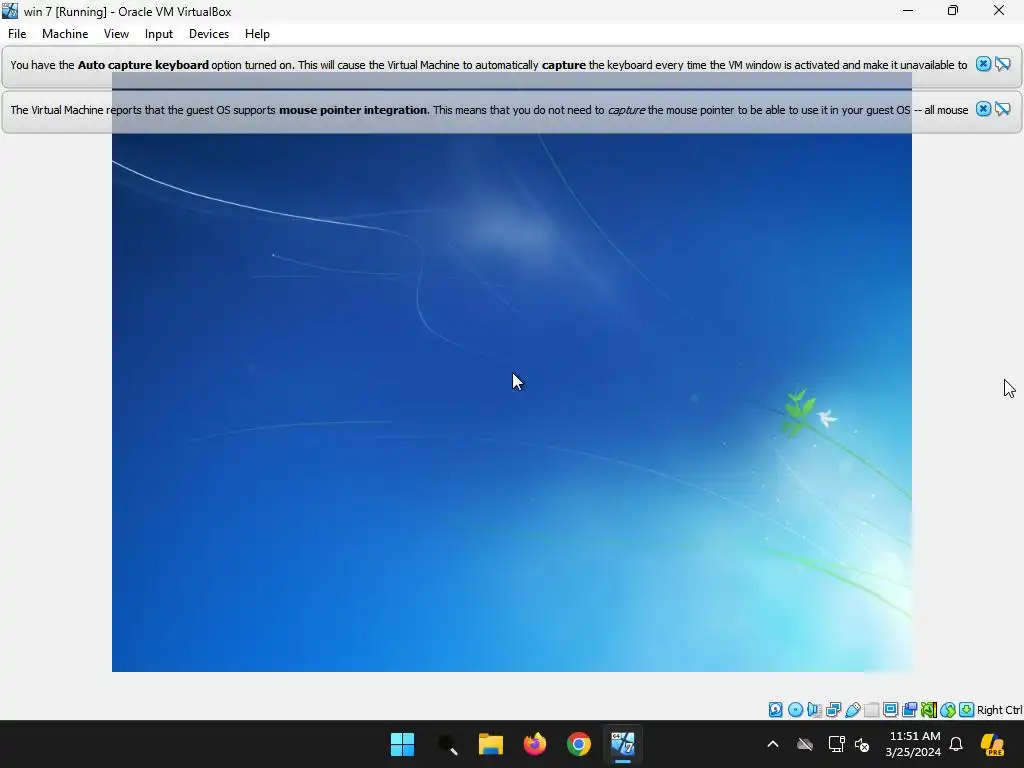The image size is (1024, 768).
Task: Open the View menu
Action: pyautogui.click(x=116, y=34)
